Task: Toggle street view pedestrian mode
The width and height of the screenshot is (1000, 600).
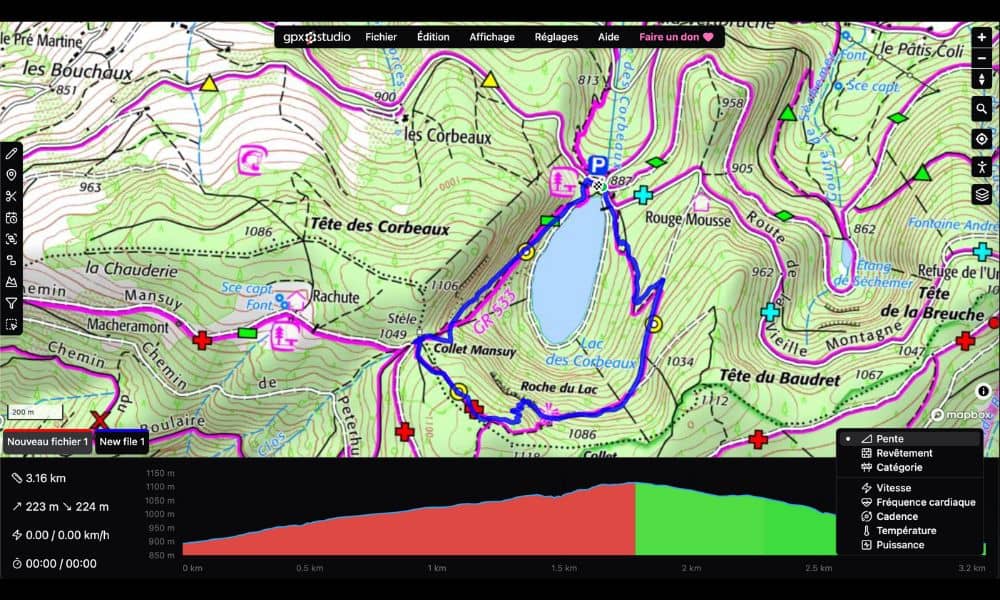Action: (981, 166)
